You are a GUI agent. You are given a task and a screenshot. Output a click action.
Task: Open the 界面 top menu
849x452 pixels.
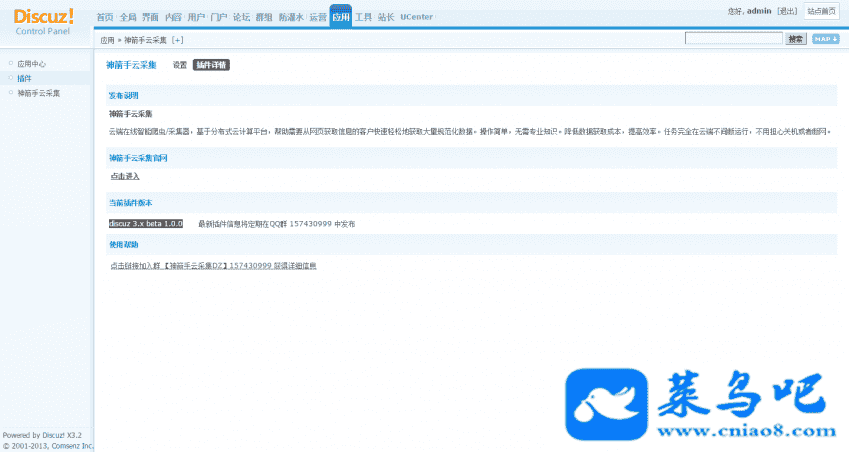coord(150,18)
